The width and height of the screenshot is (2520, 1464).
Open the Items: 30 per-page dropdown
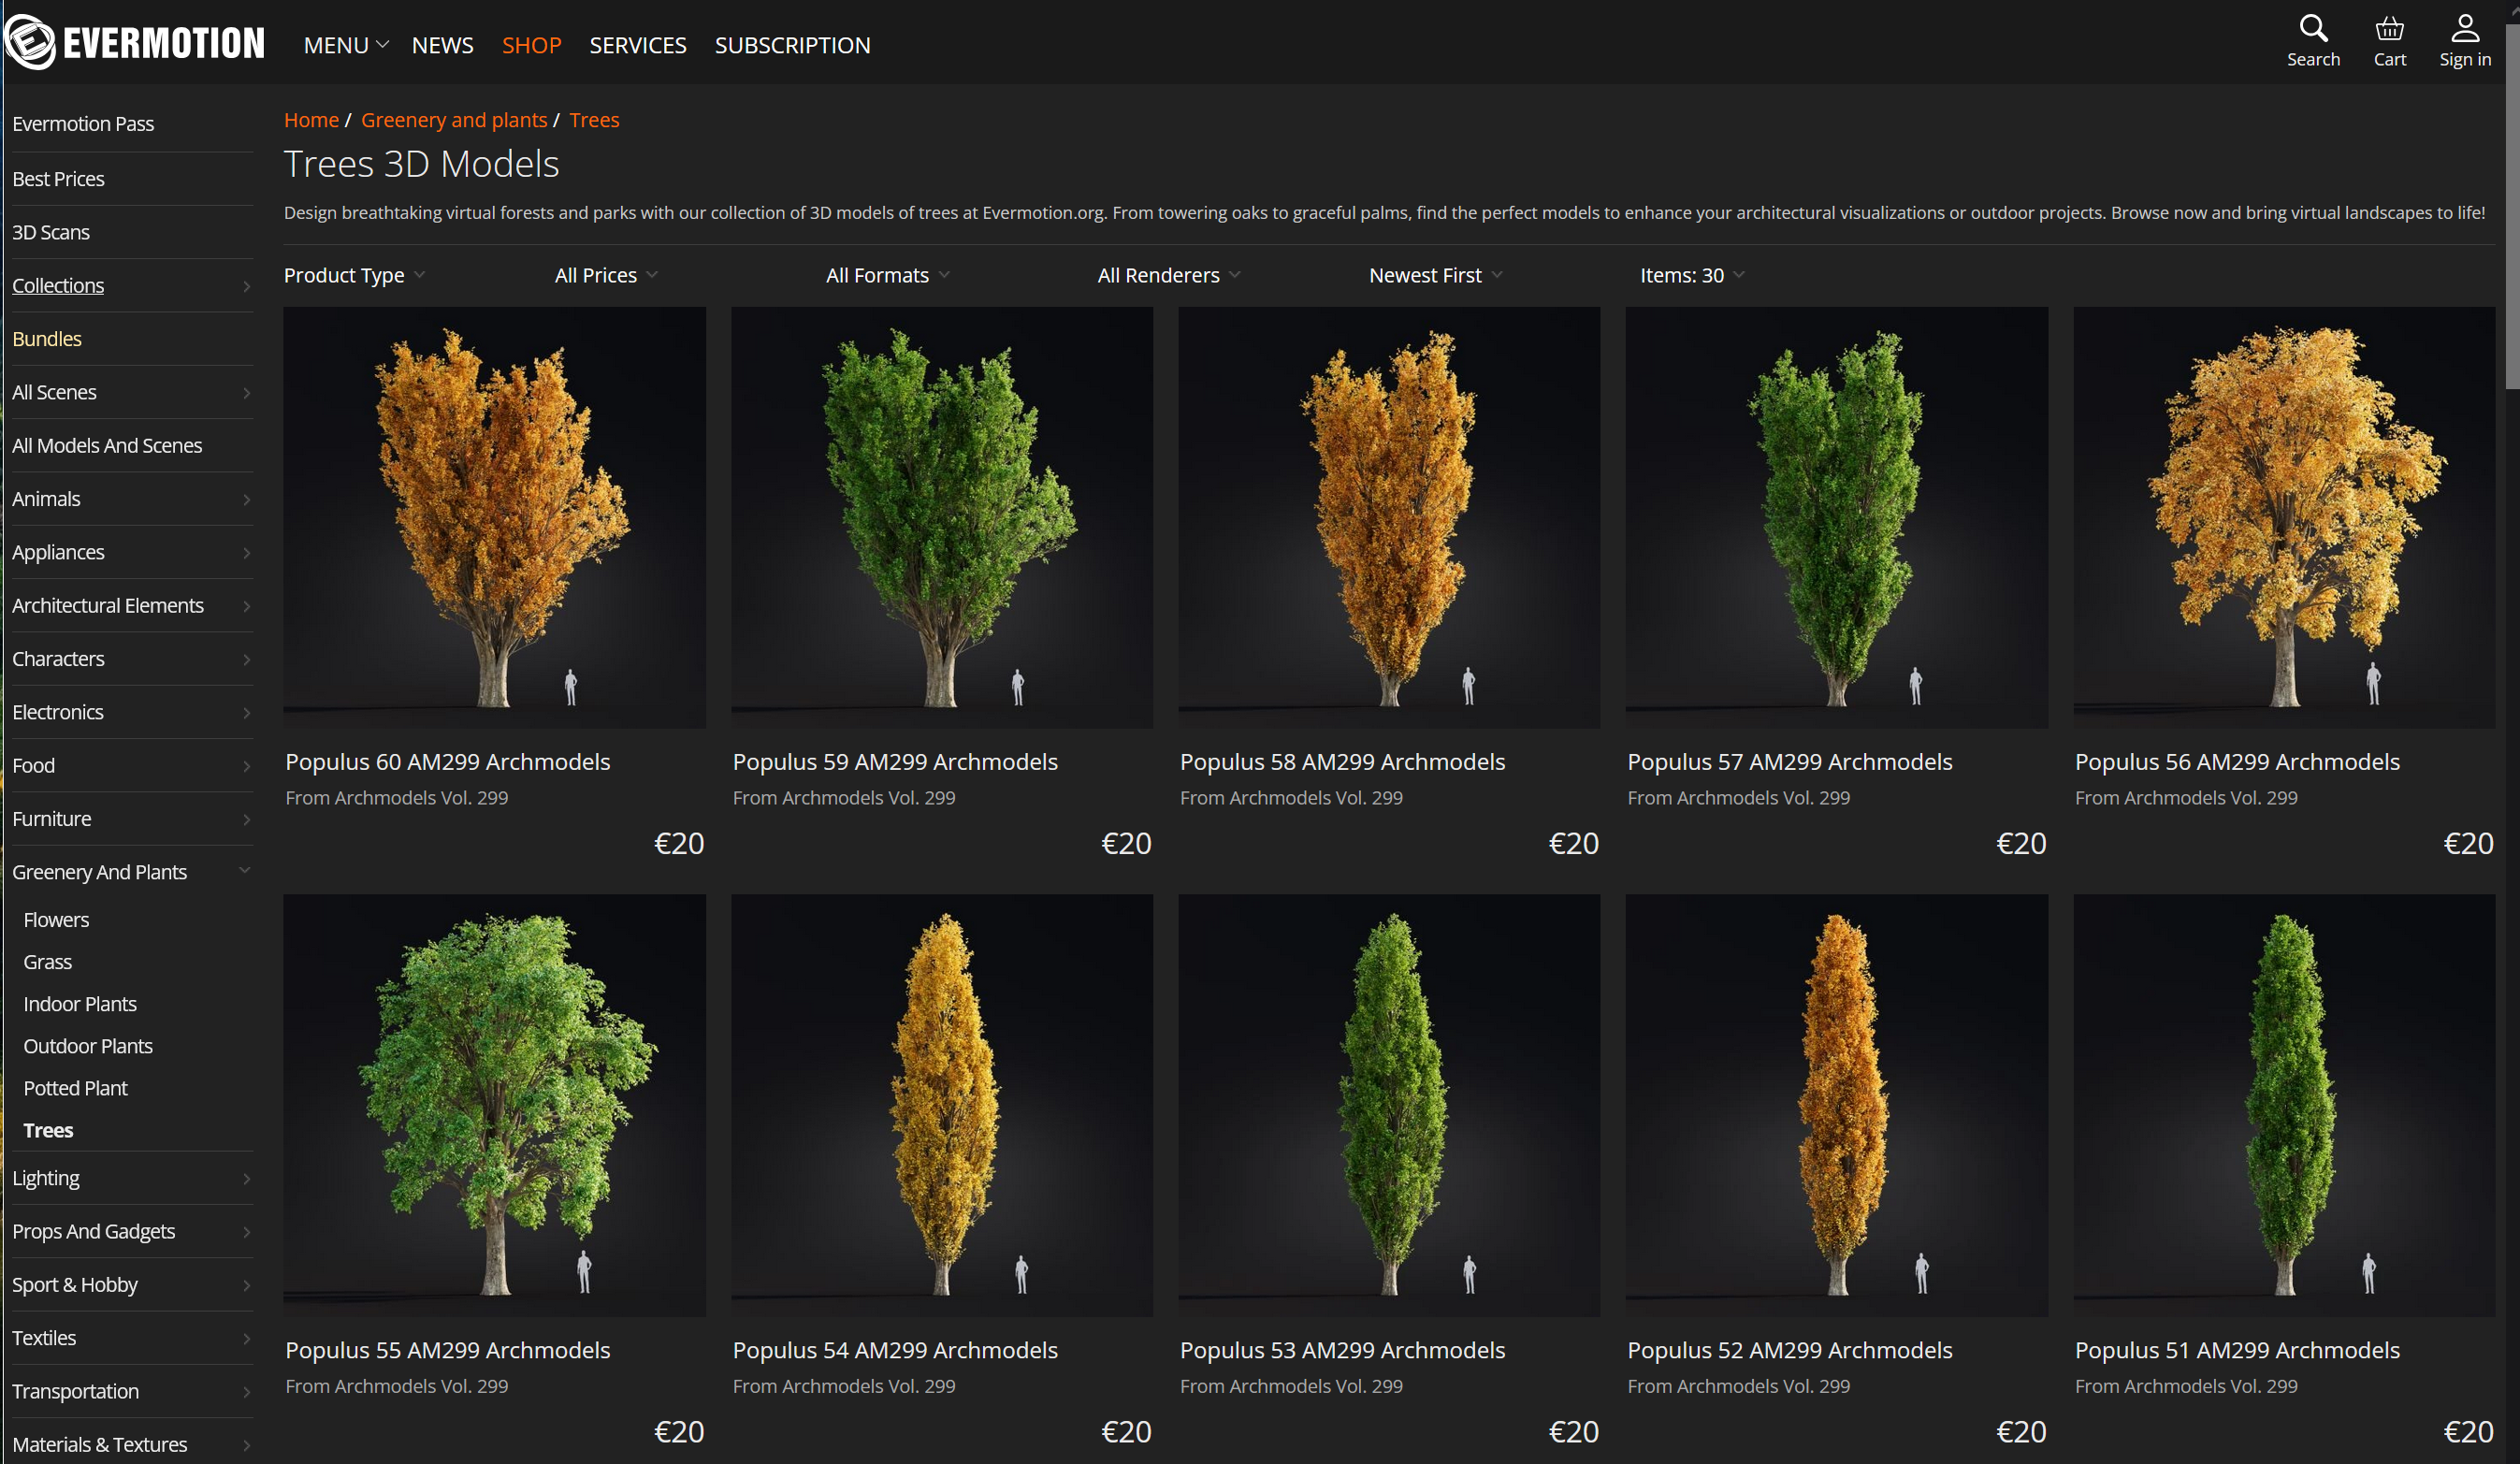1692,275
